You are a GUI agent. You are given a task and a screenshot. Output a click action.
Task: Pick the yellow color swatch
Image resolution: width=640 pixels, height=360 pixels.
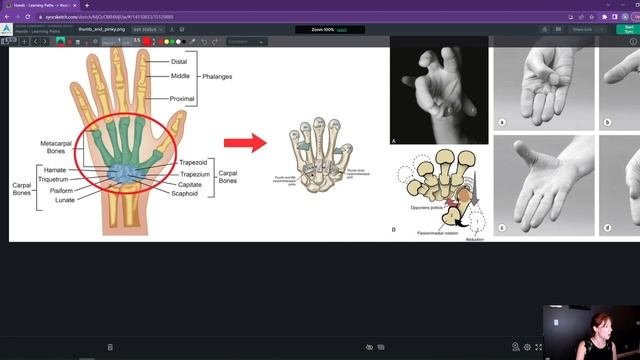167,42
